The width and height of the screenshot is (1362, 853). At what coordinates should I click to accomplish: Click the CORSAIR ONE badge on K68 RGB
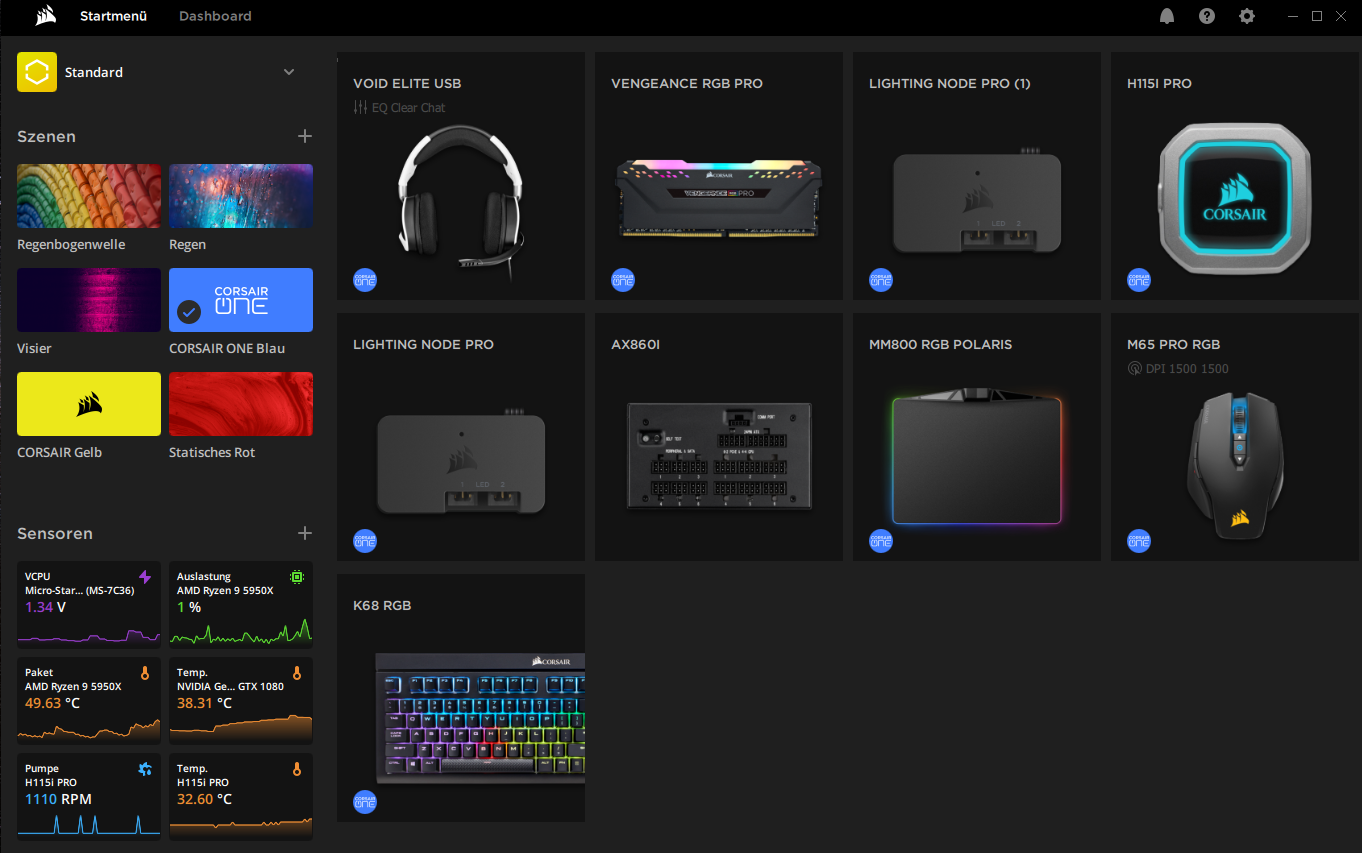tap(364, 801)
